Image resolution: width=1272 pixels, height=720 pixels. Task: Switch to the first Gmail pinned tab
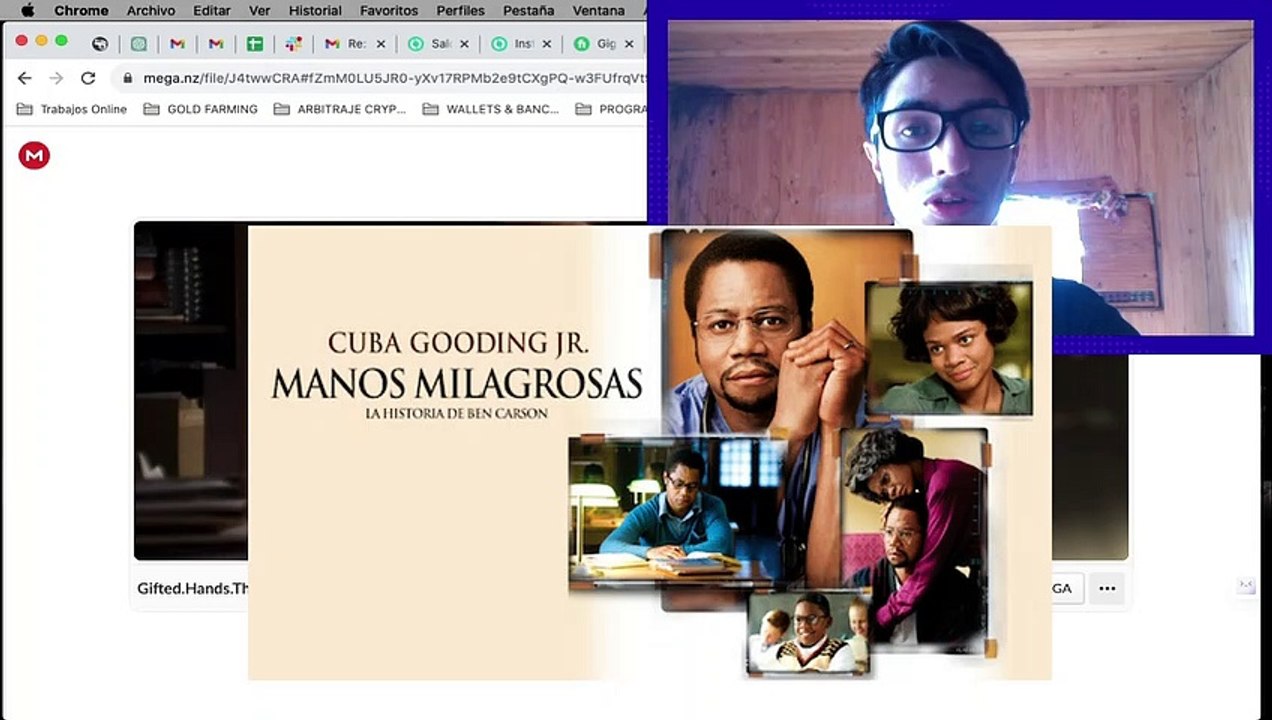(177, 44)
